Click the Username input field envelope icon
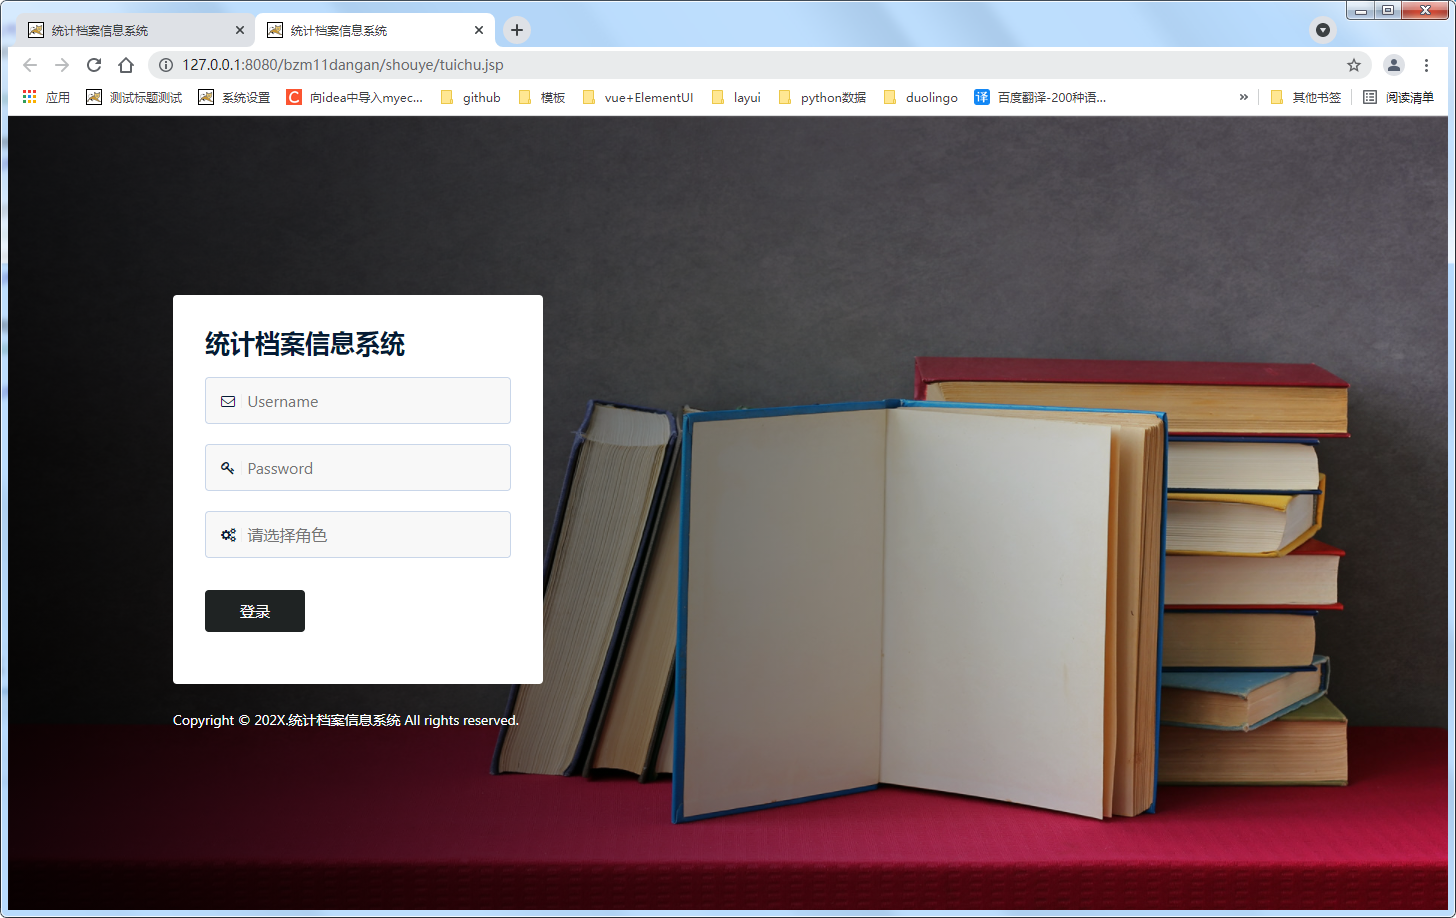The image size is (1456, 918). tap(228, 400)
